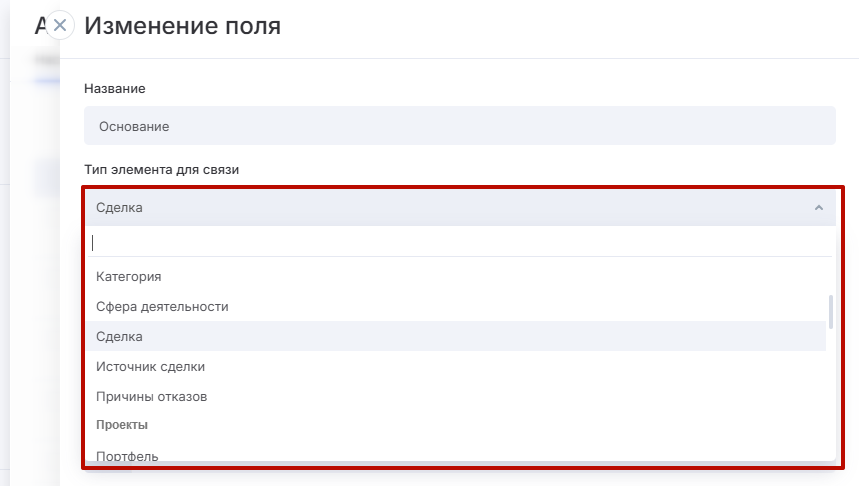Viewport: 859px width, 486px height.
Task: Focus the search field inside the dropdown
Action: click(460, 243)
